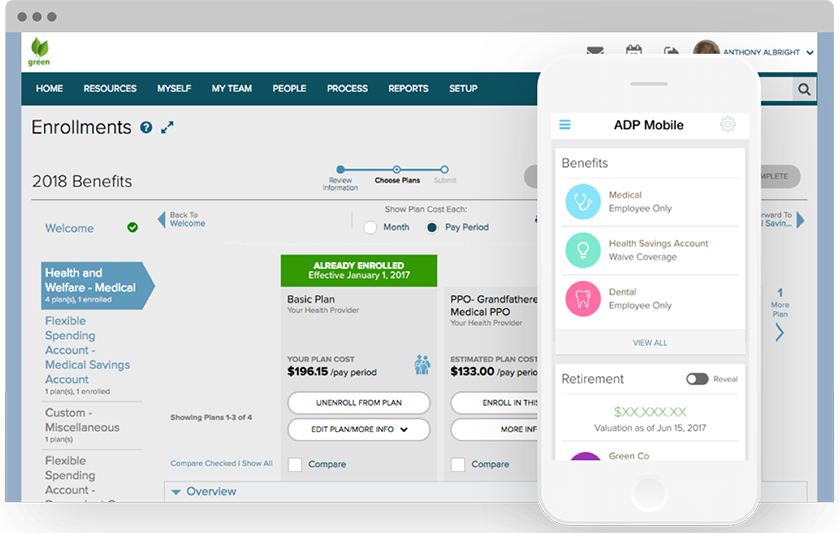Tap the Health Savings Account lightbulb icon

click(x=583, y=250)
